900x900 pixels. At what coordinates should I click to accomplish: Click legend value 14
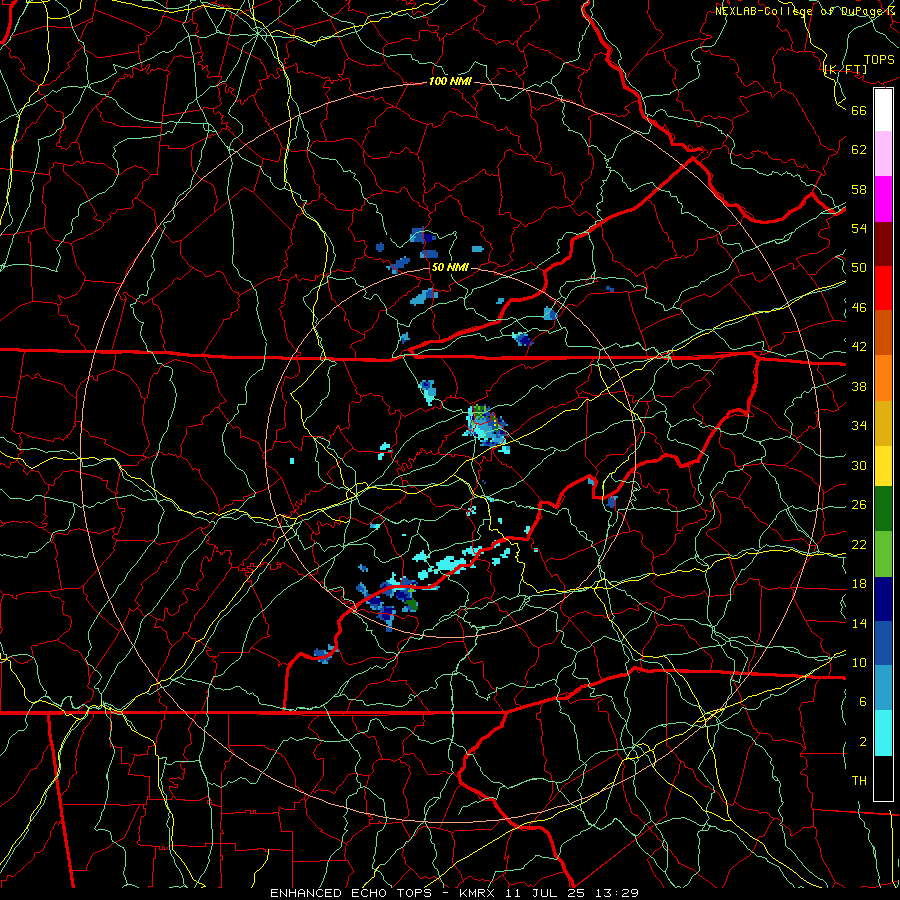point(859,623)
